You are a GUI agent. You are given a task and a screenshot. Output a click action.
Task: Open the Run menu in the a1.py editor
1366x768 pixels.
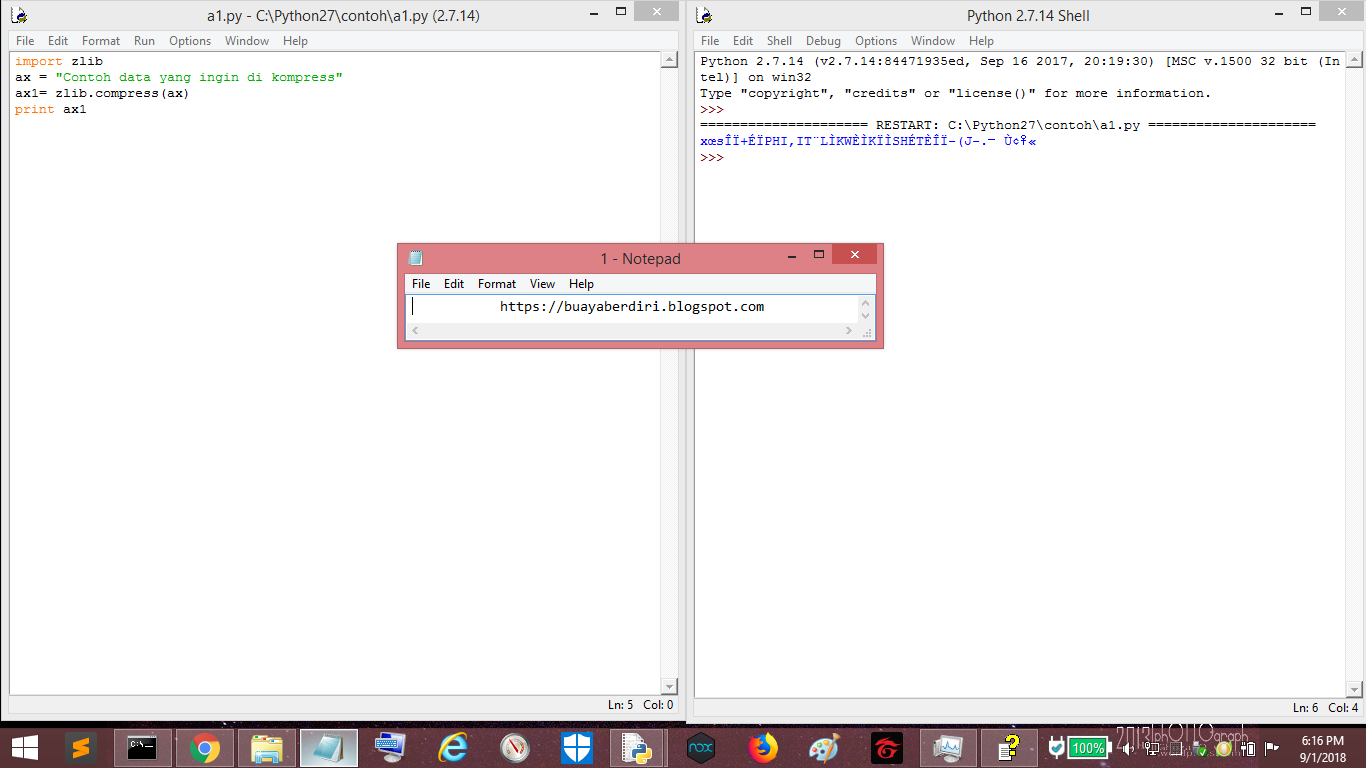point(144,41)
